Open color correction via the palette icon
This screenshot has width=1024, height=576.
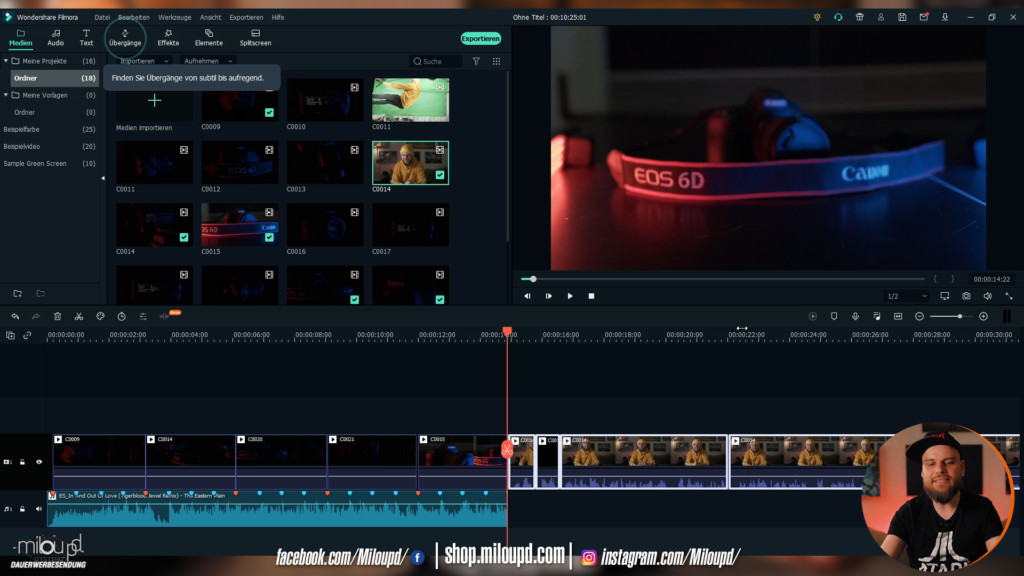(101, 316)
